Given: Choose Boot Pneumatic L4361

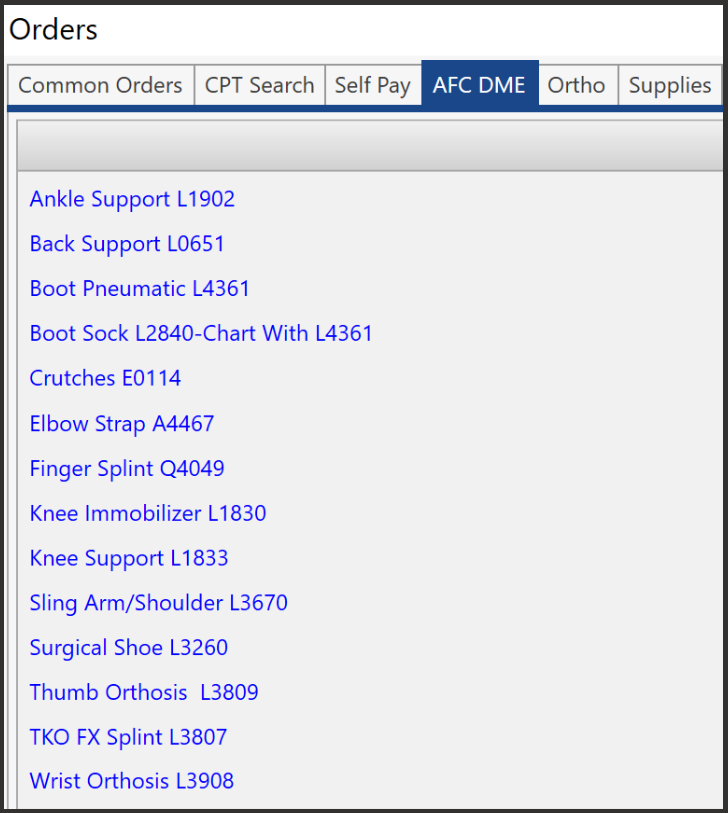Looking at the screenshot, I should (x=140, y=289).
